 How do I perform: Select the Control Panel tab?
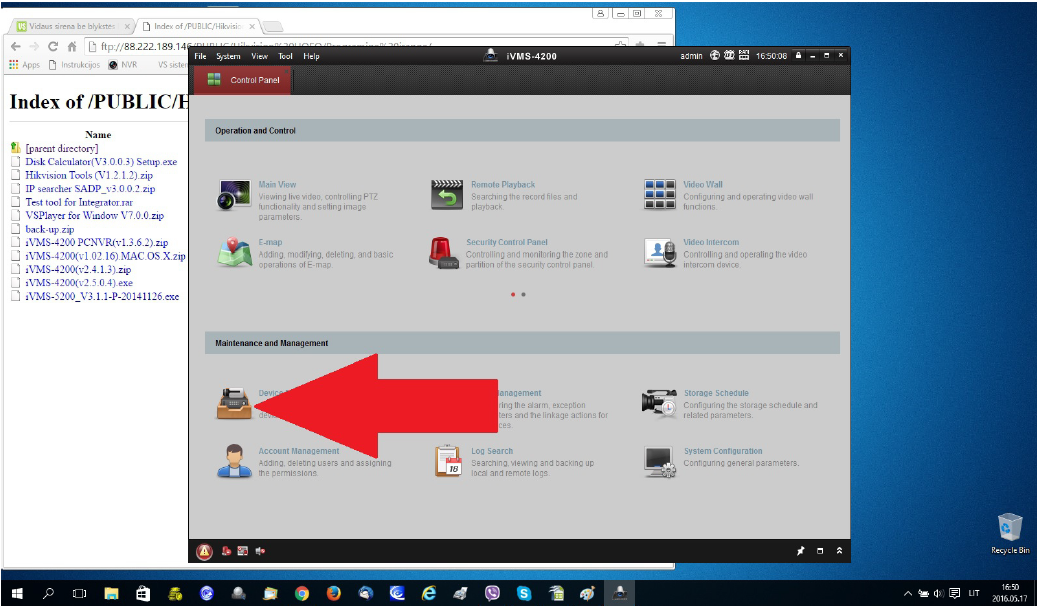(243, 80)
